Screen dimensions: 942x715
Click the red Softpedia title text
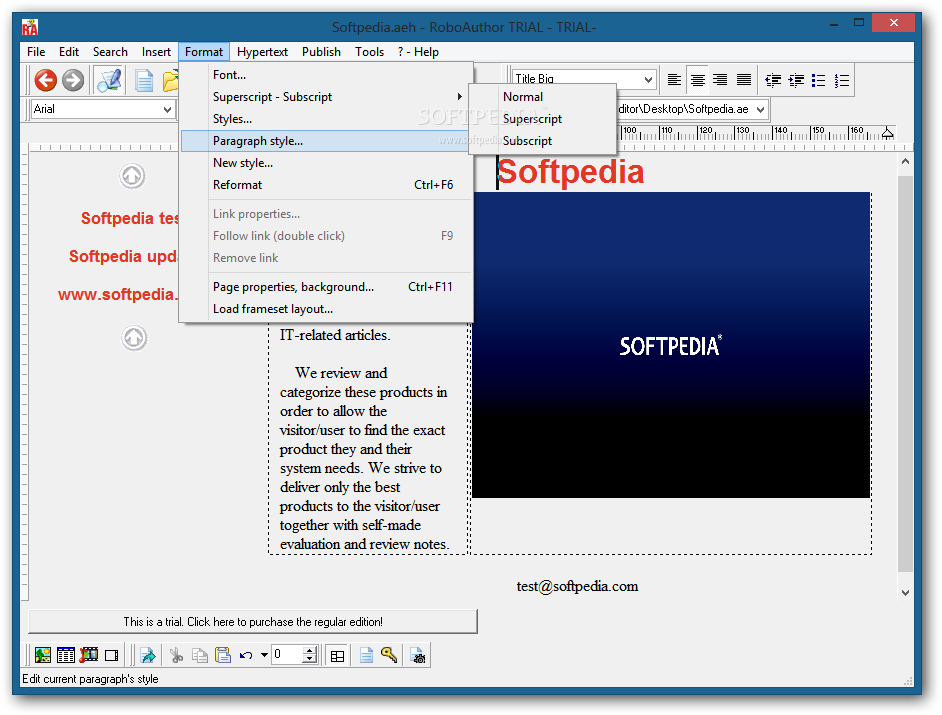click(x=571, y=172)
